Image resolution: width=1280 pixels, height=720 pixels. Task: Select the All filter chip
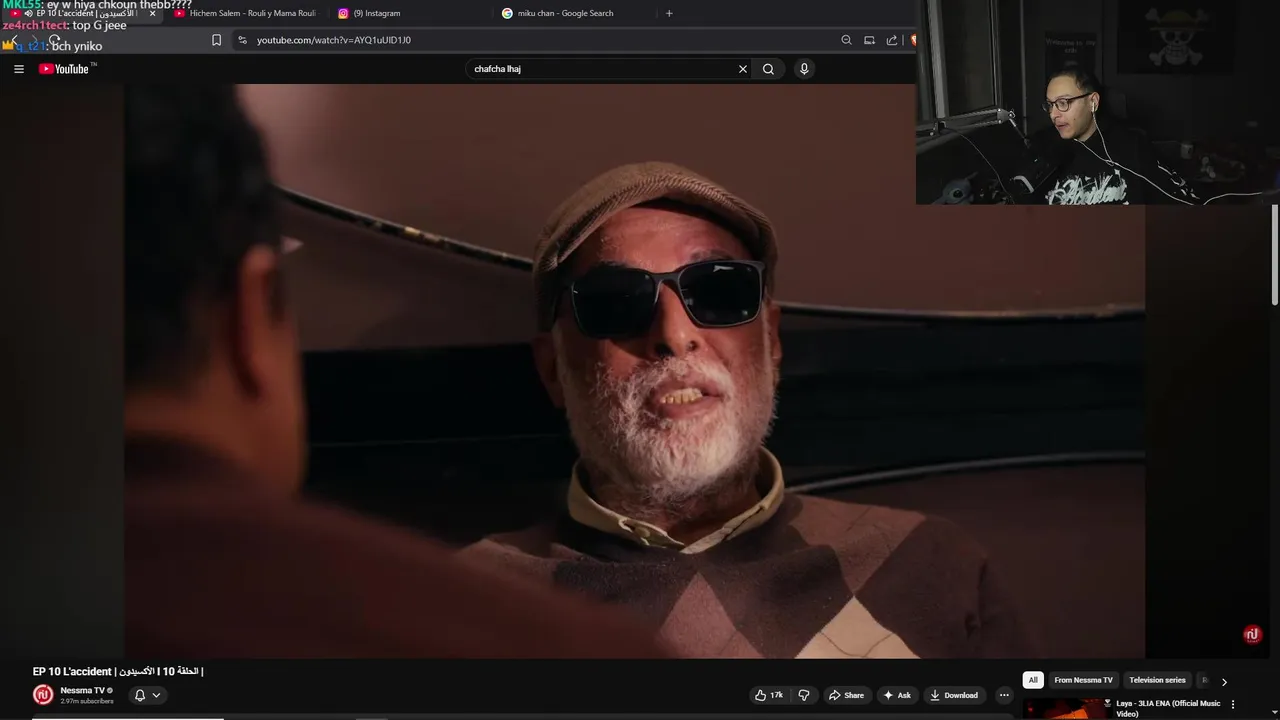[1033, 680]
